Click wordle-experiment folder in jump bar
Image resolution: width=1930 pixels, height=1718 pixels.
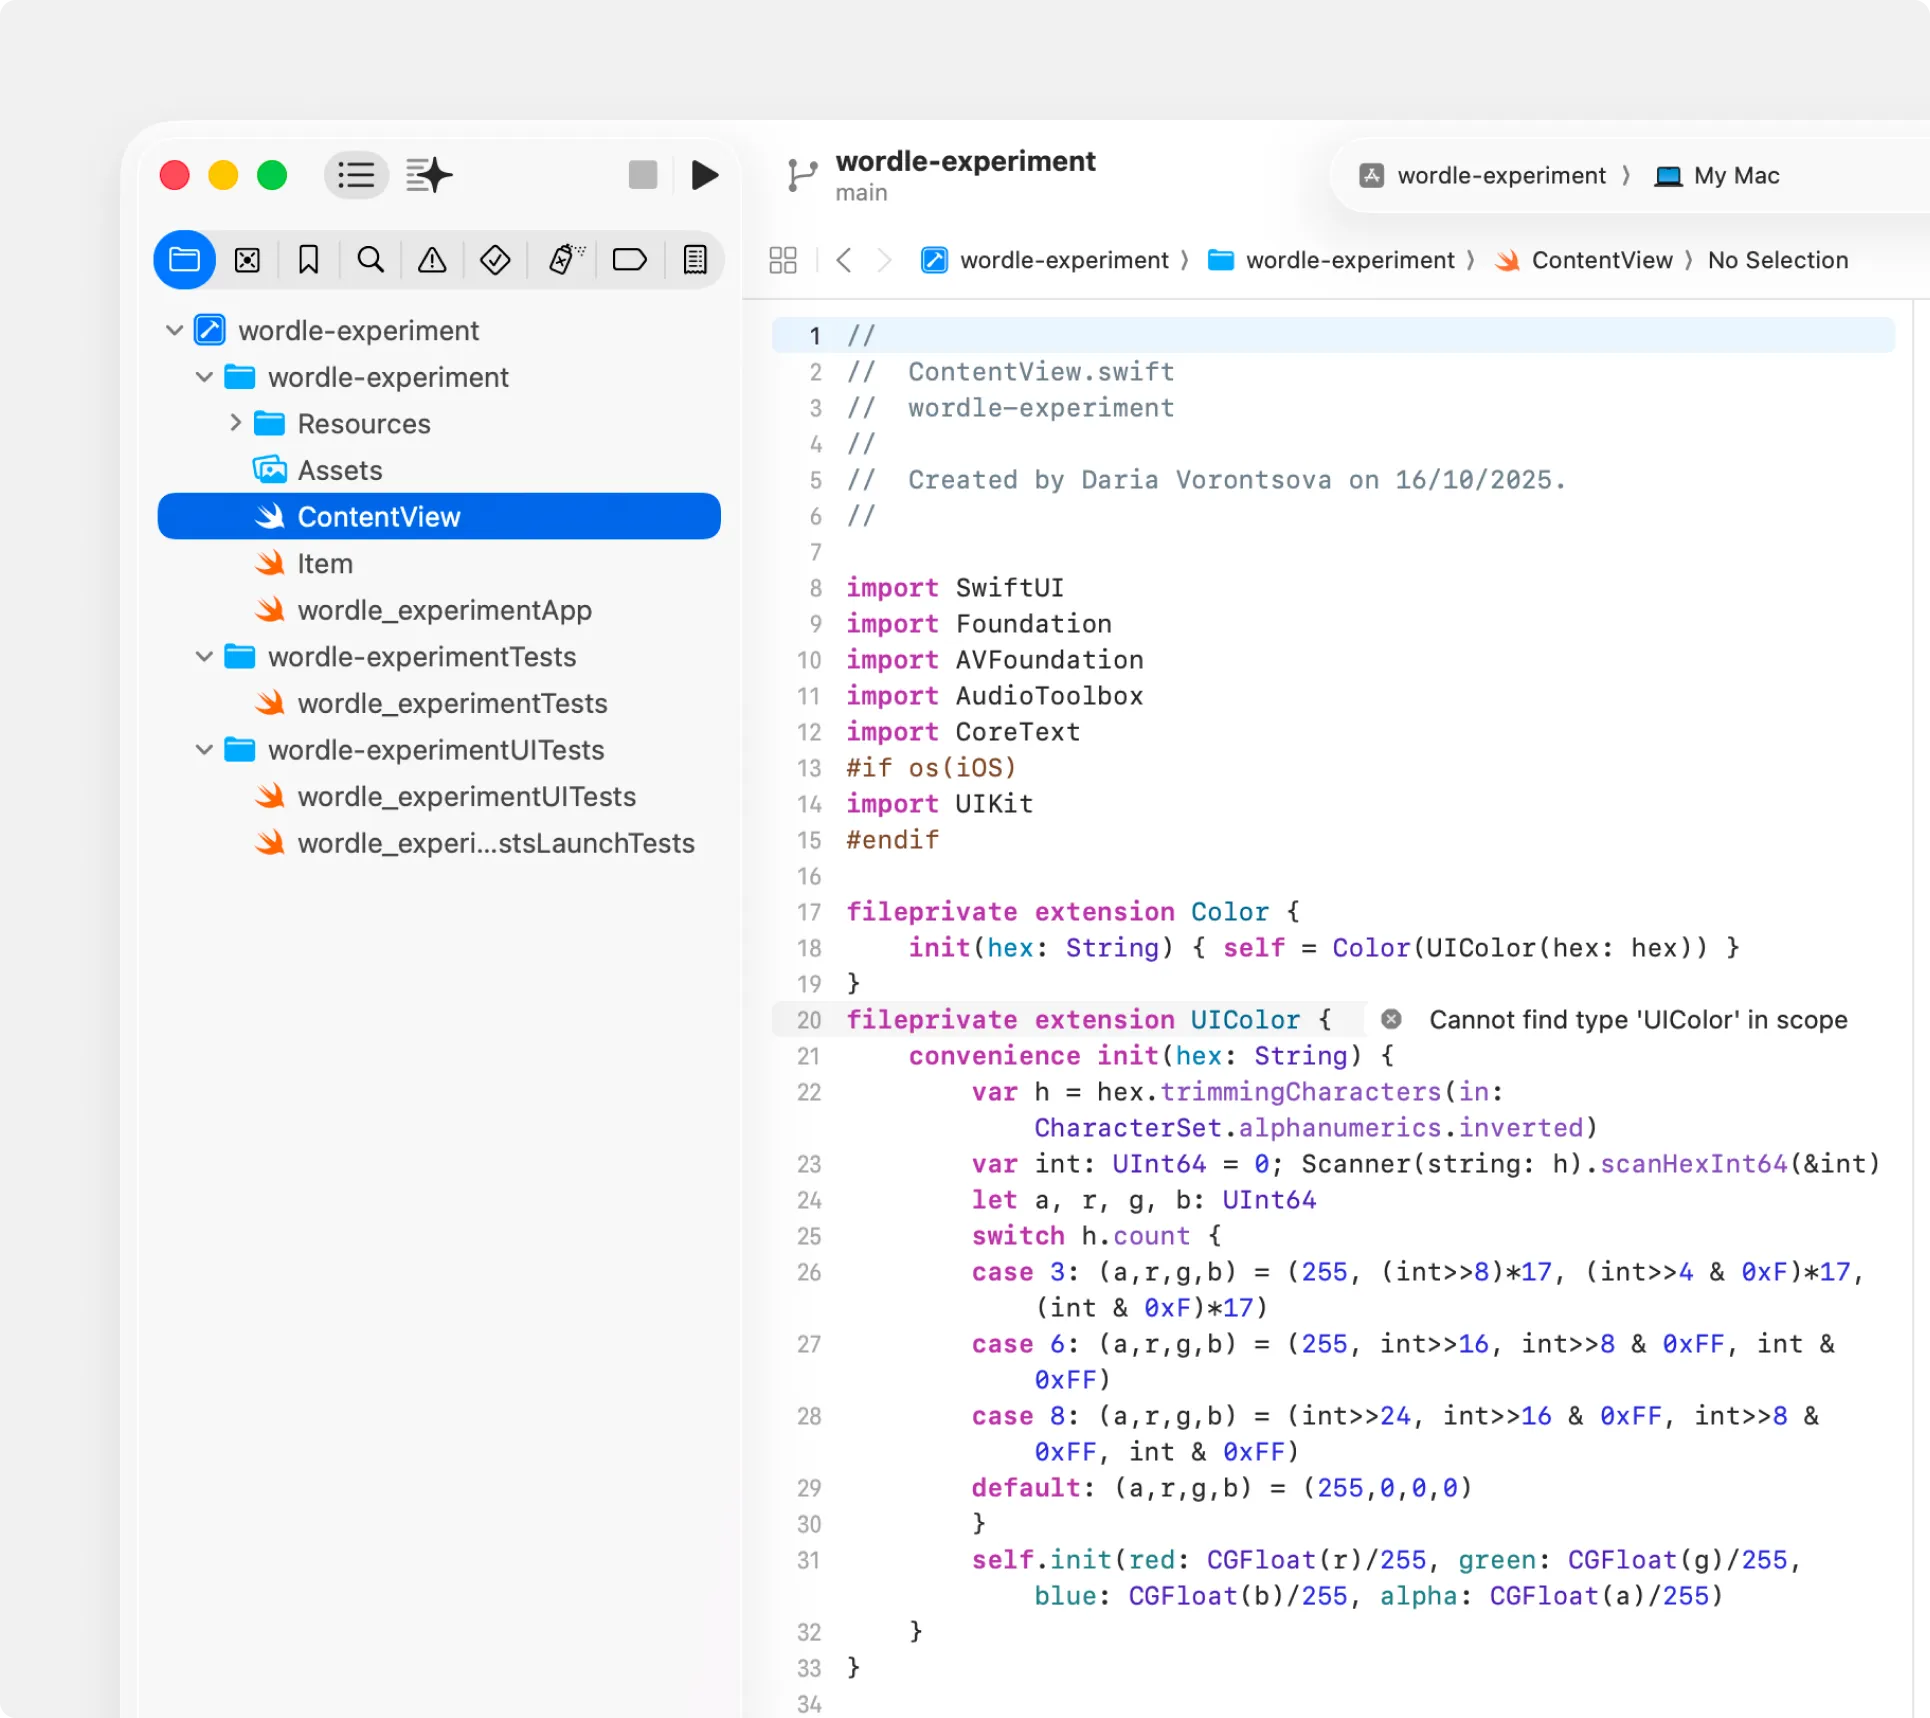point(1331,260)
